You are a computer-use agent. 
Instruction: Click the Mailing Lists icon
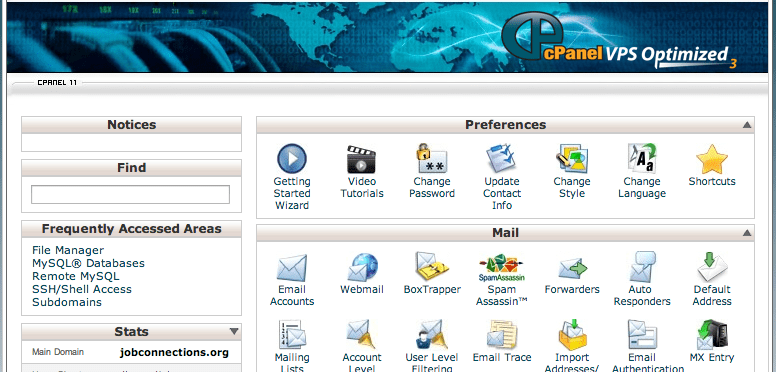pos(291,335)
